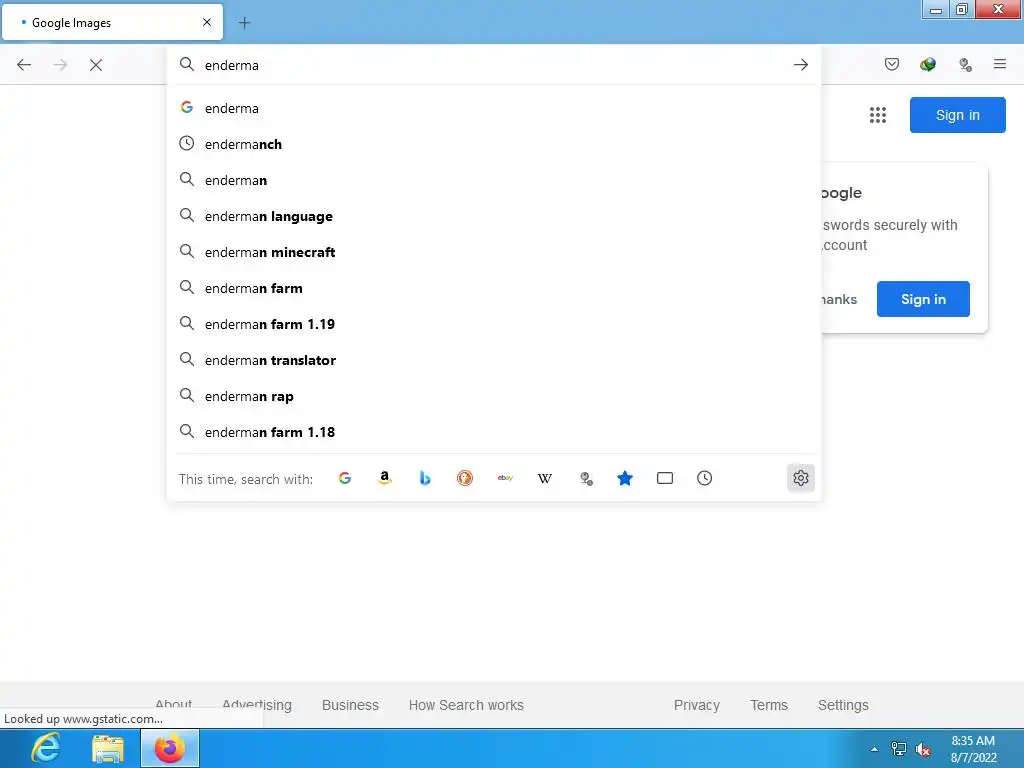Click the network tray icon
The image size is (1024, 768).
click(899, 749)
